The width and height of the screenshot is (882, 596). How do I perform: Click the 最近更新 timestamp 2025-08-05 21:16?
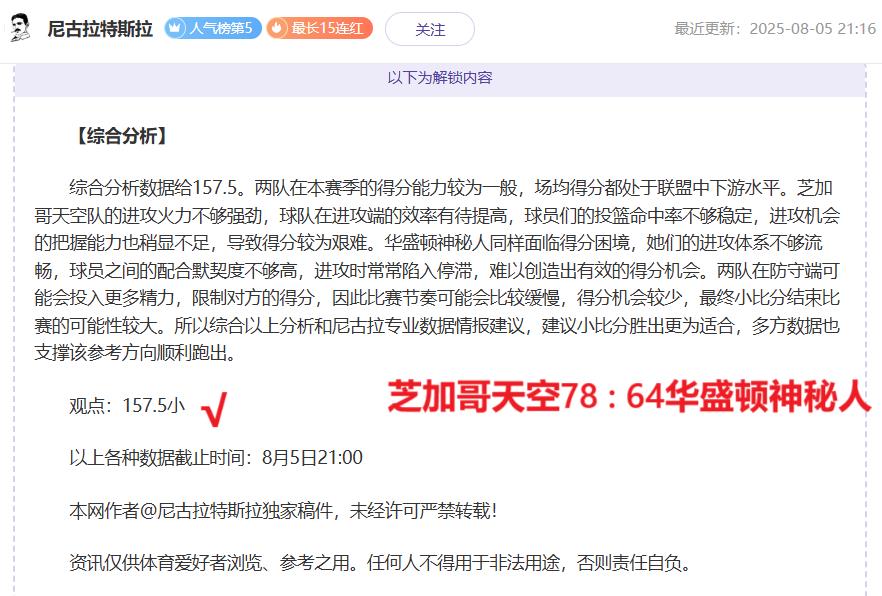775,29
